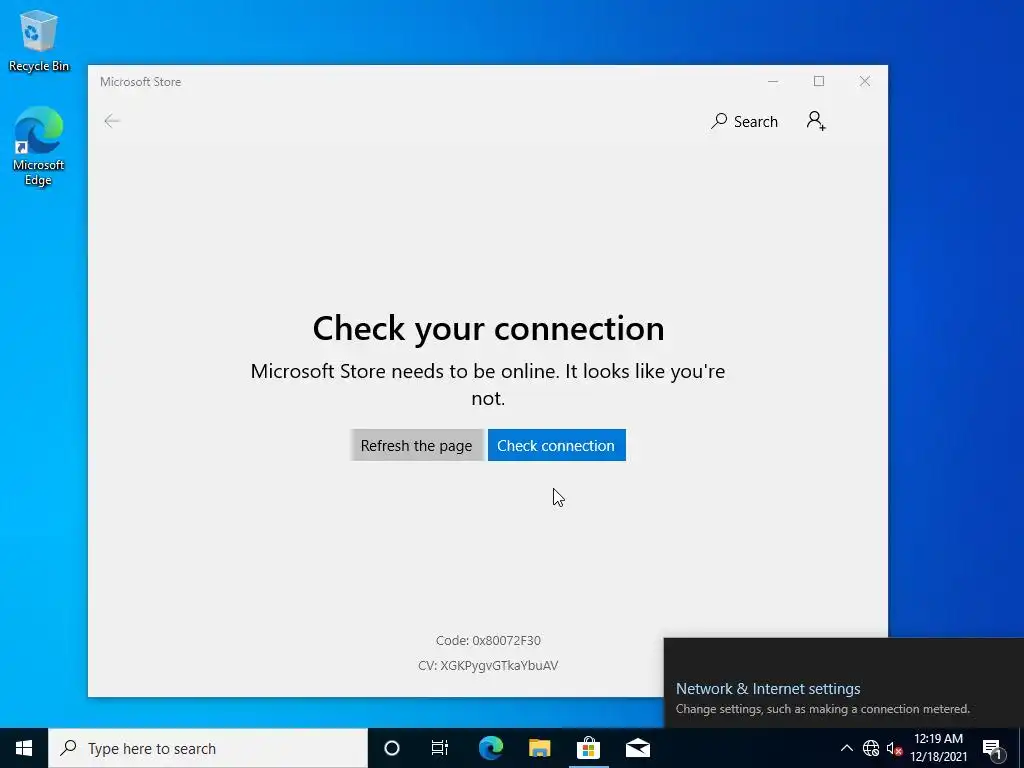Click the taskbar search box
Viewport: 1024px width, 768px height.
[208, 748]
